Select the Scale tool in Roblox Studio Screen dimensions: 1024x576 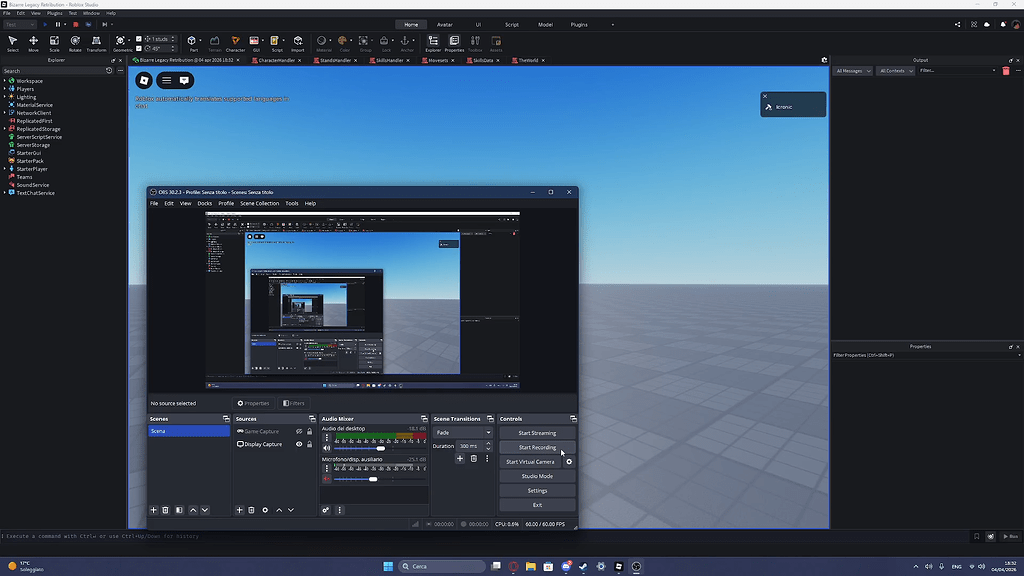(x=54, y=43)
